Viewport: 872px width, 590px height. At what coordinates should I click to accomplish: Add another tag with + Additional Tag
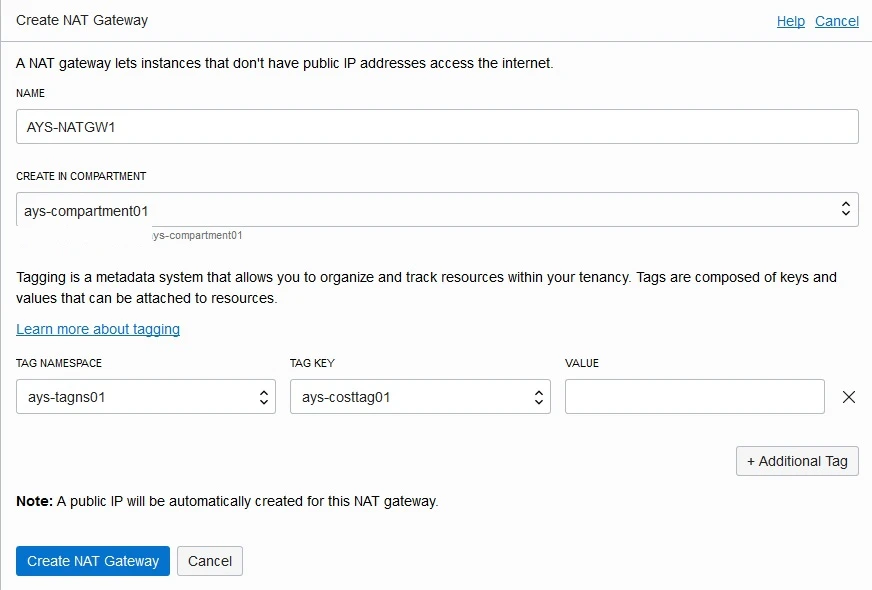797,461
